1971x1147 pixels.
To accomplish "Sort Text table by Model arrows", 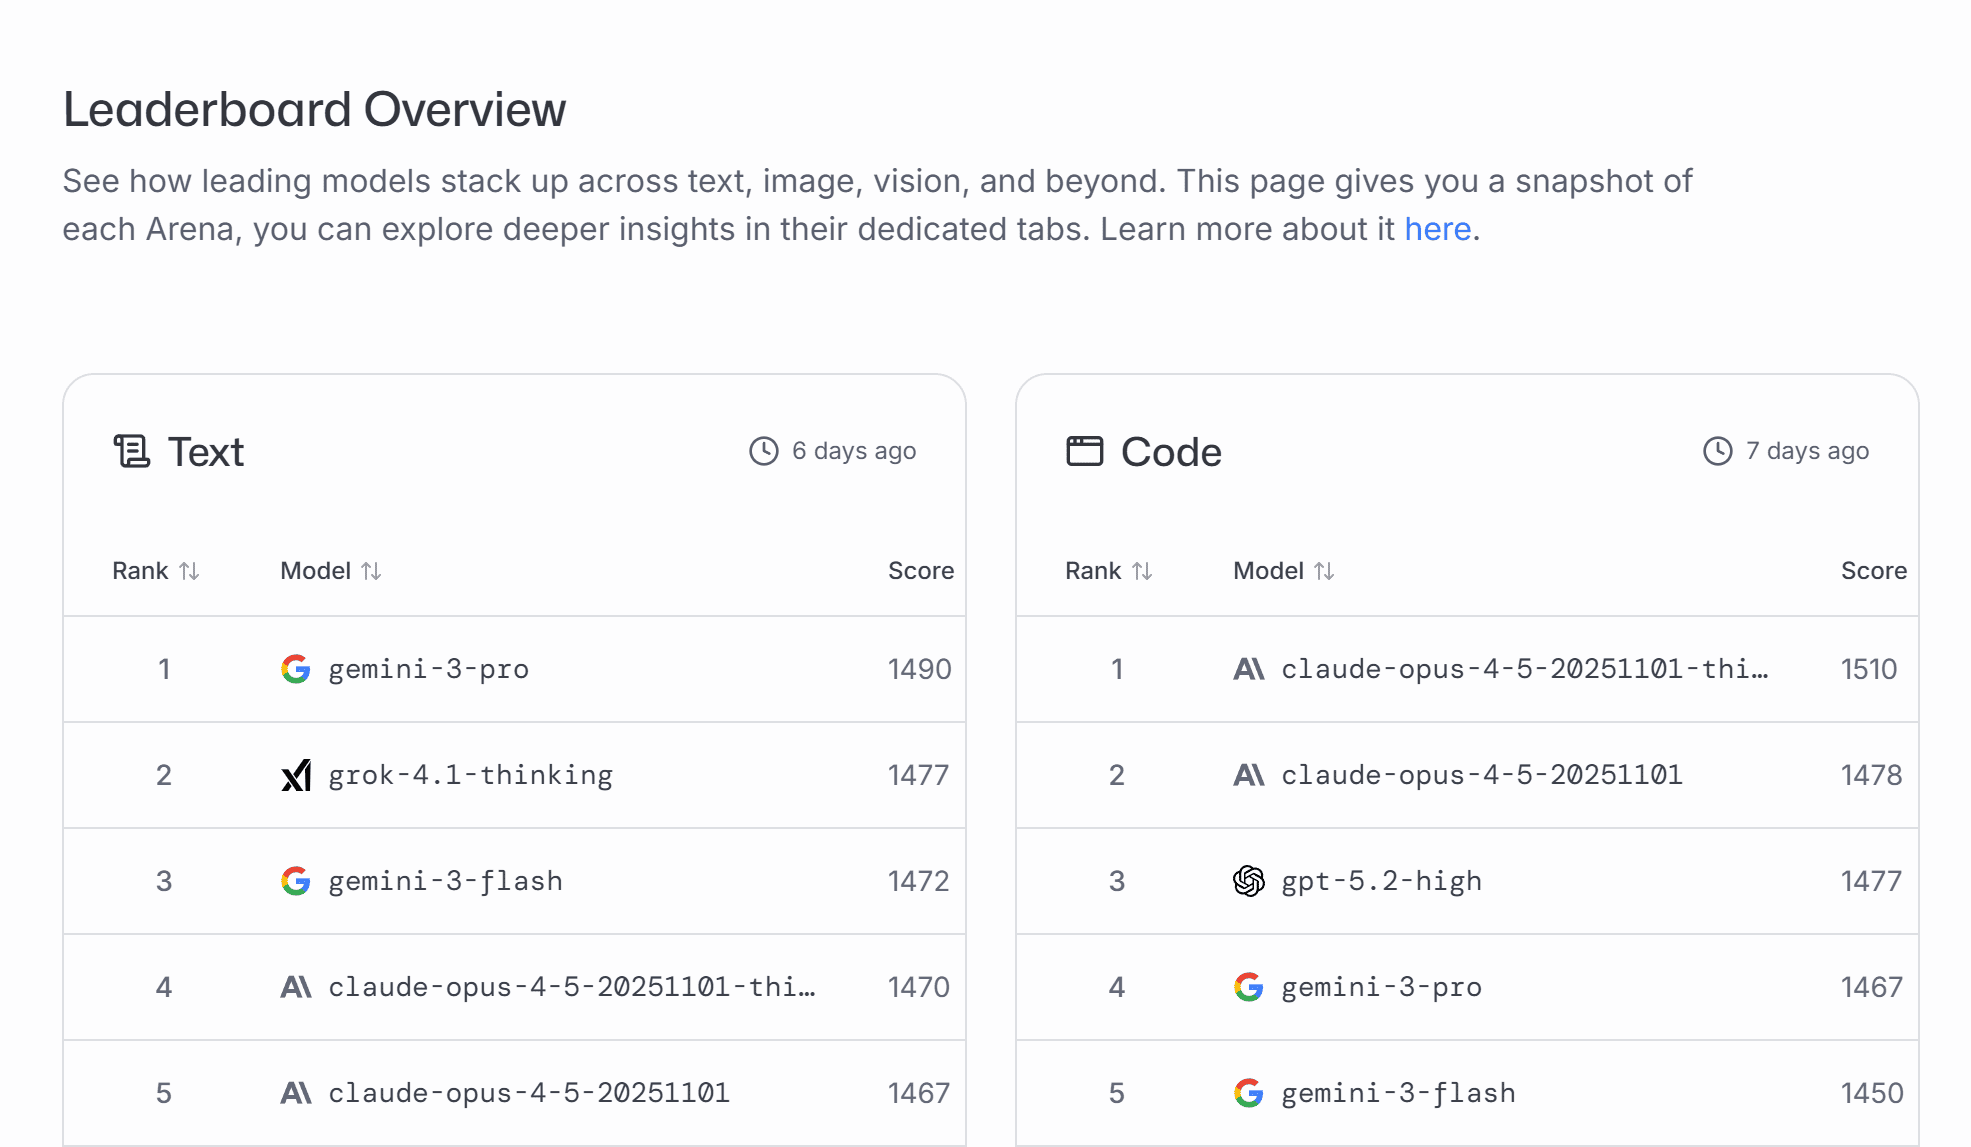I will coord(371,571).
